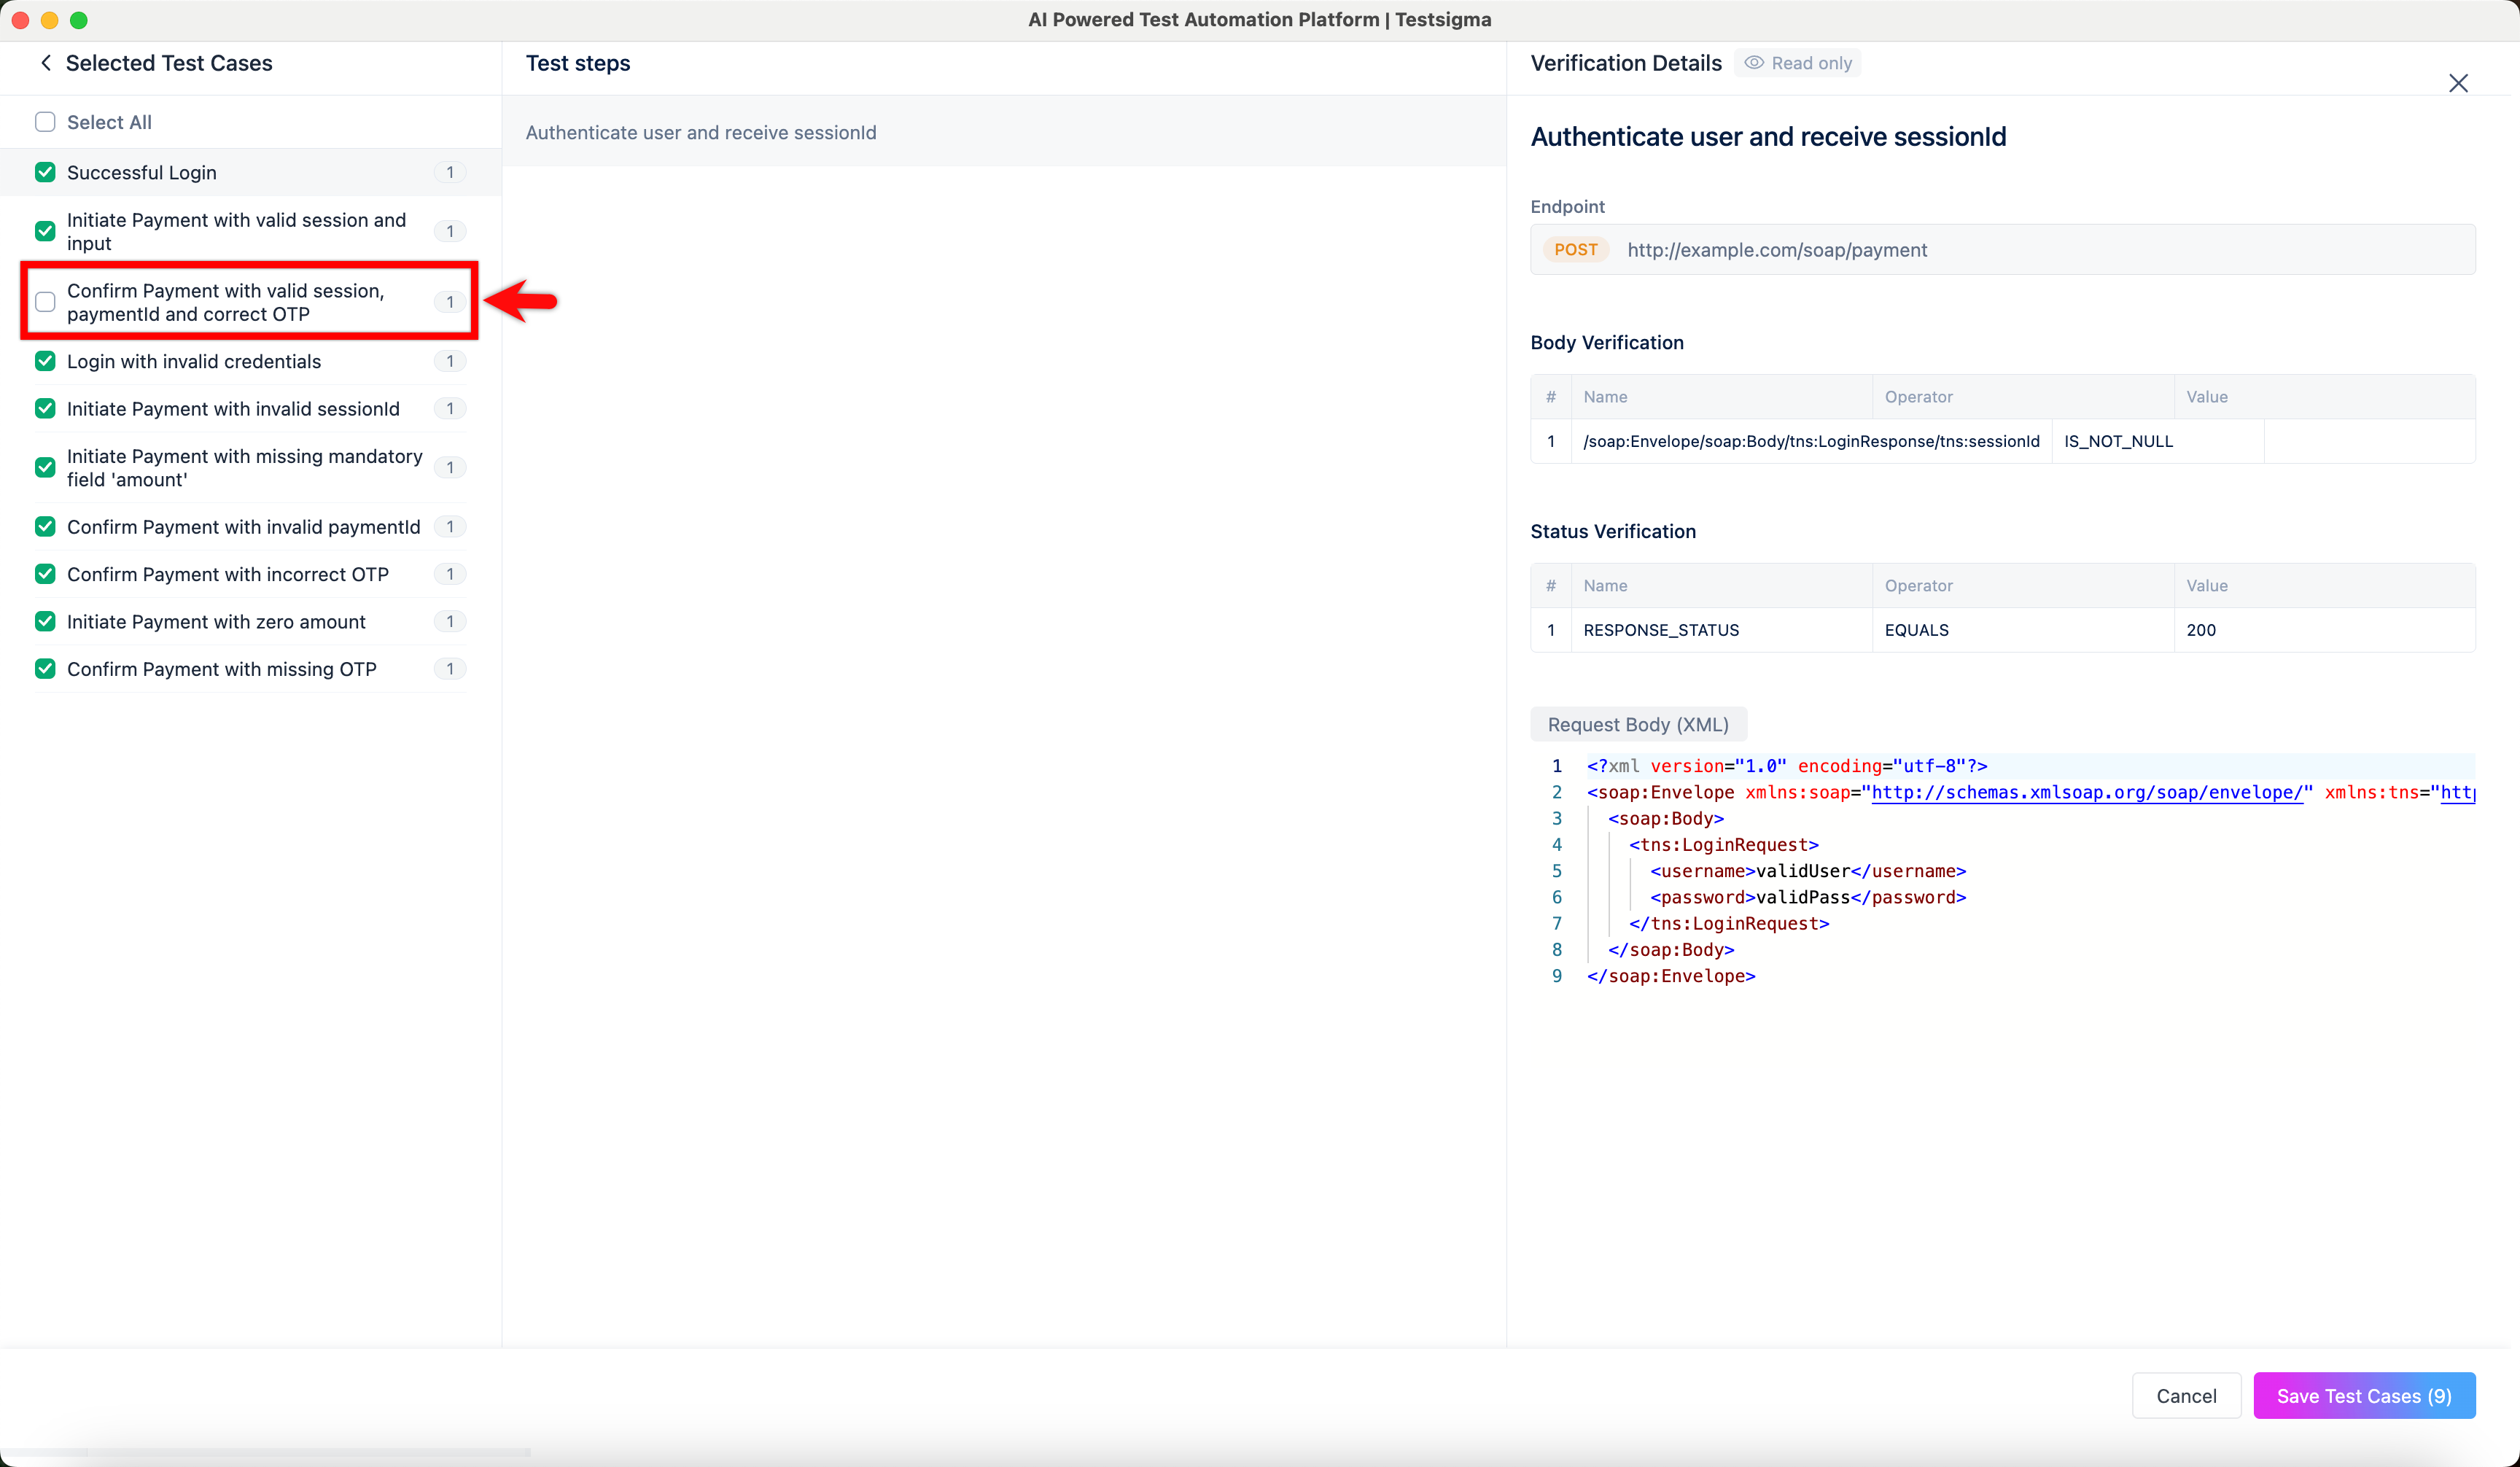Click the Cancel button
This screenshot has height=1467, width=2520.
click(2185, 1396)
